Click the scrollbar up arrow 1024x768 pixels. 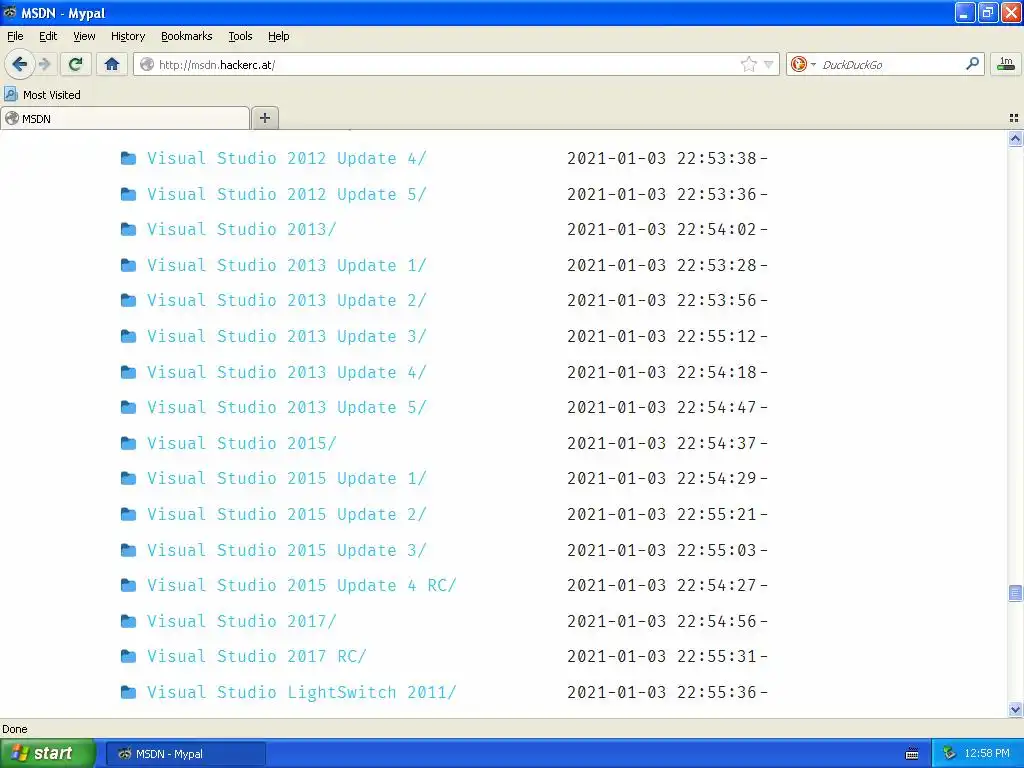click(x=1015, y=138)
